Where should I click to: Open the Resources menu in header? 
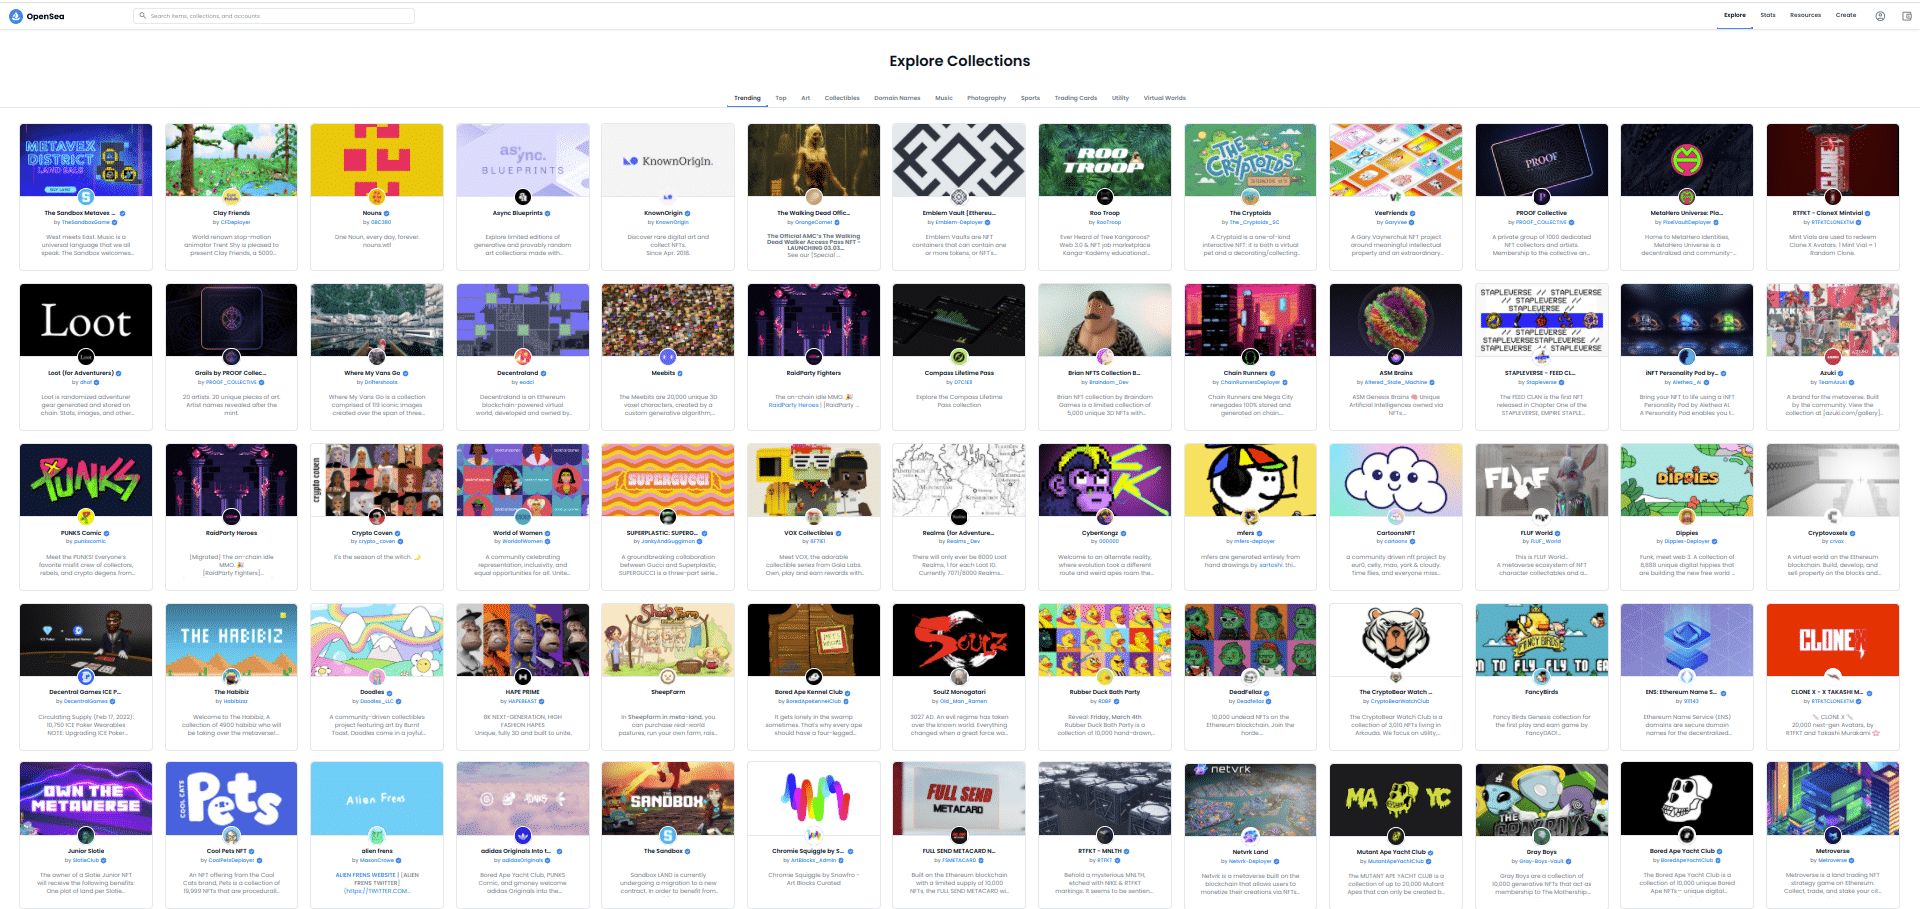click(1805, 15)
